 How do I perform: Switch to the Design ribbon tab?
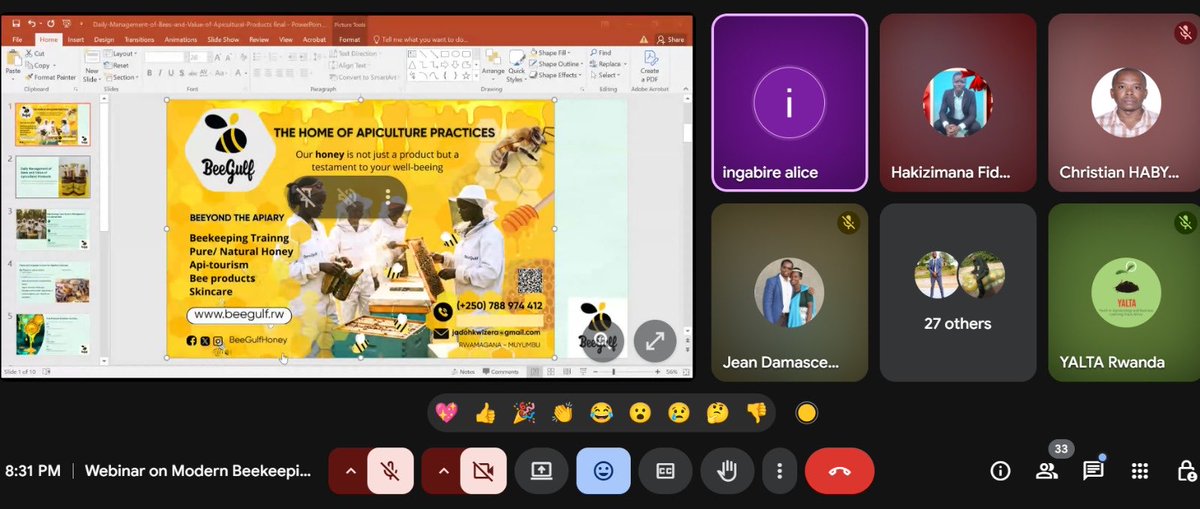tap(104, 39)
